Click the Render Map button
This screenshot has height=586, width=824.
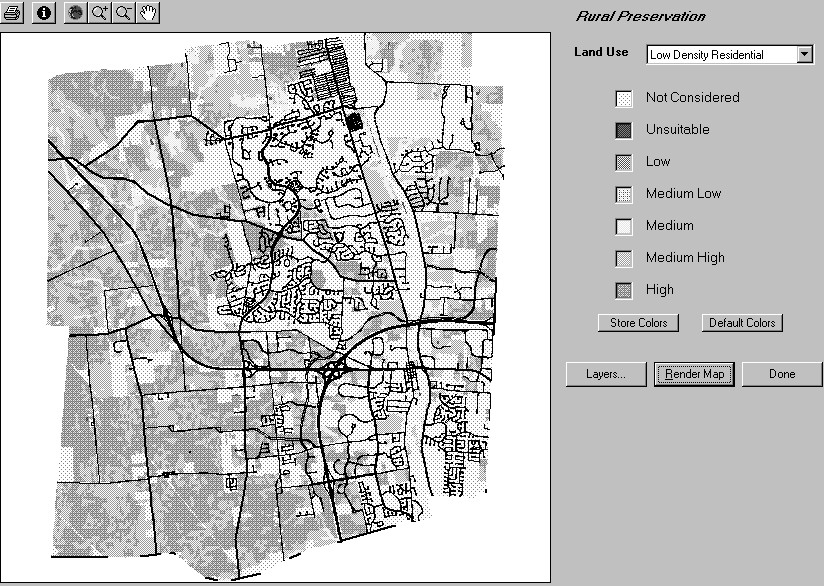tap(694, 374)
